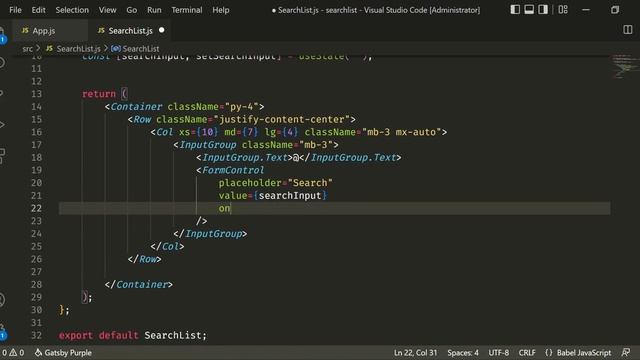Click the JS icon on SearchList.js tab
Viewport: 640px width, 360px height.
pyautogui.click(x=101, y=31)
